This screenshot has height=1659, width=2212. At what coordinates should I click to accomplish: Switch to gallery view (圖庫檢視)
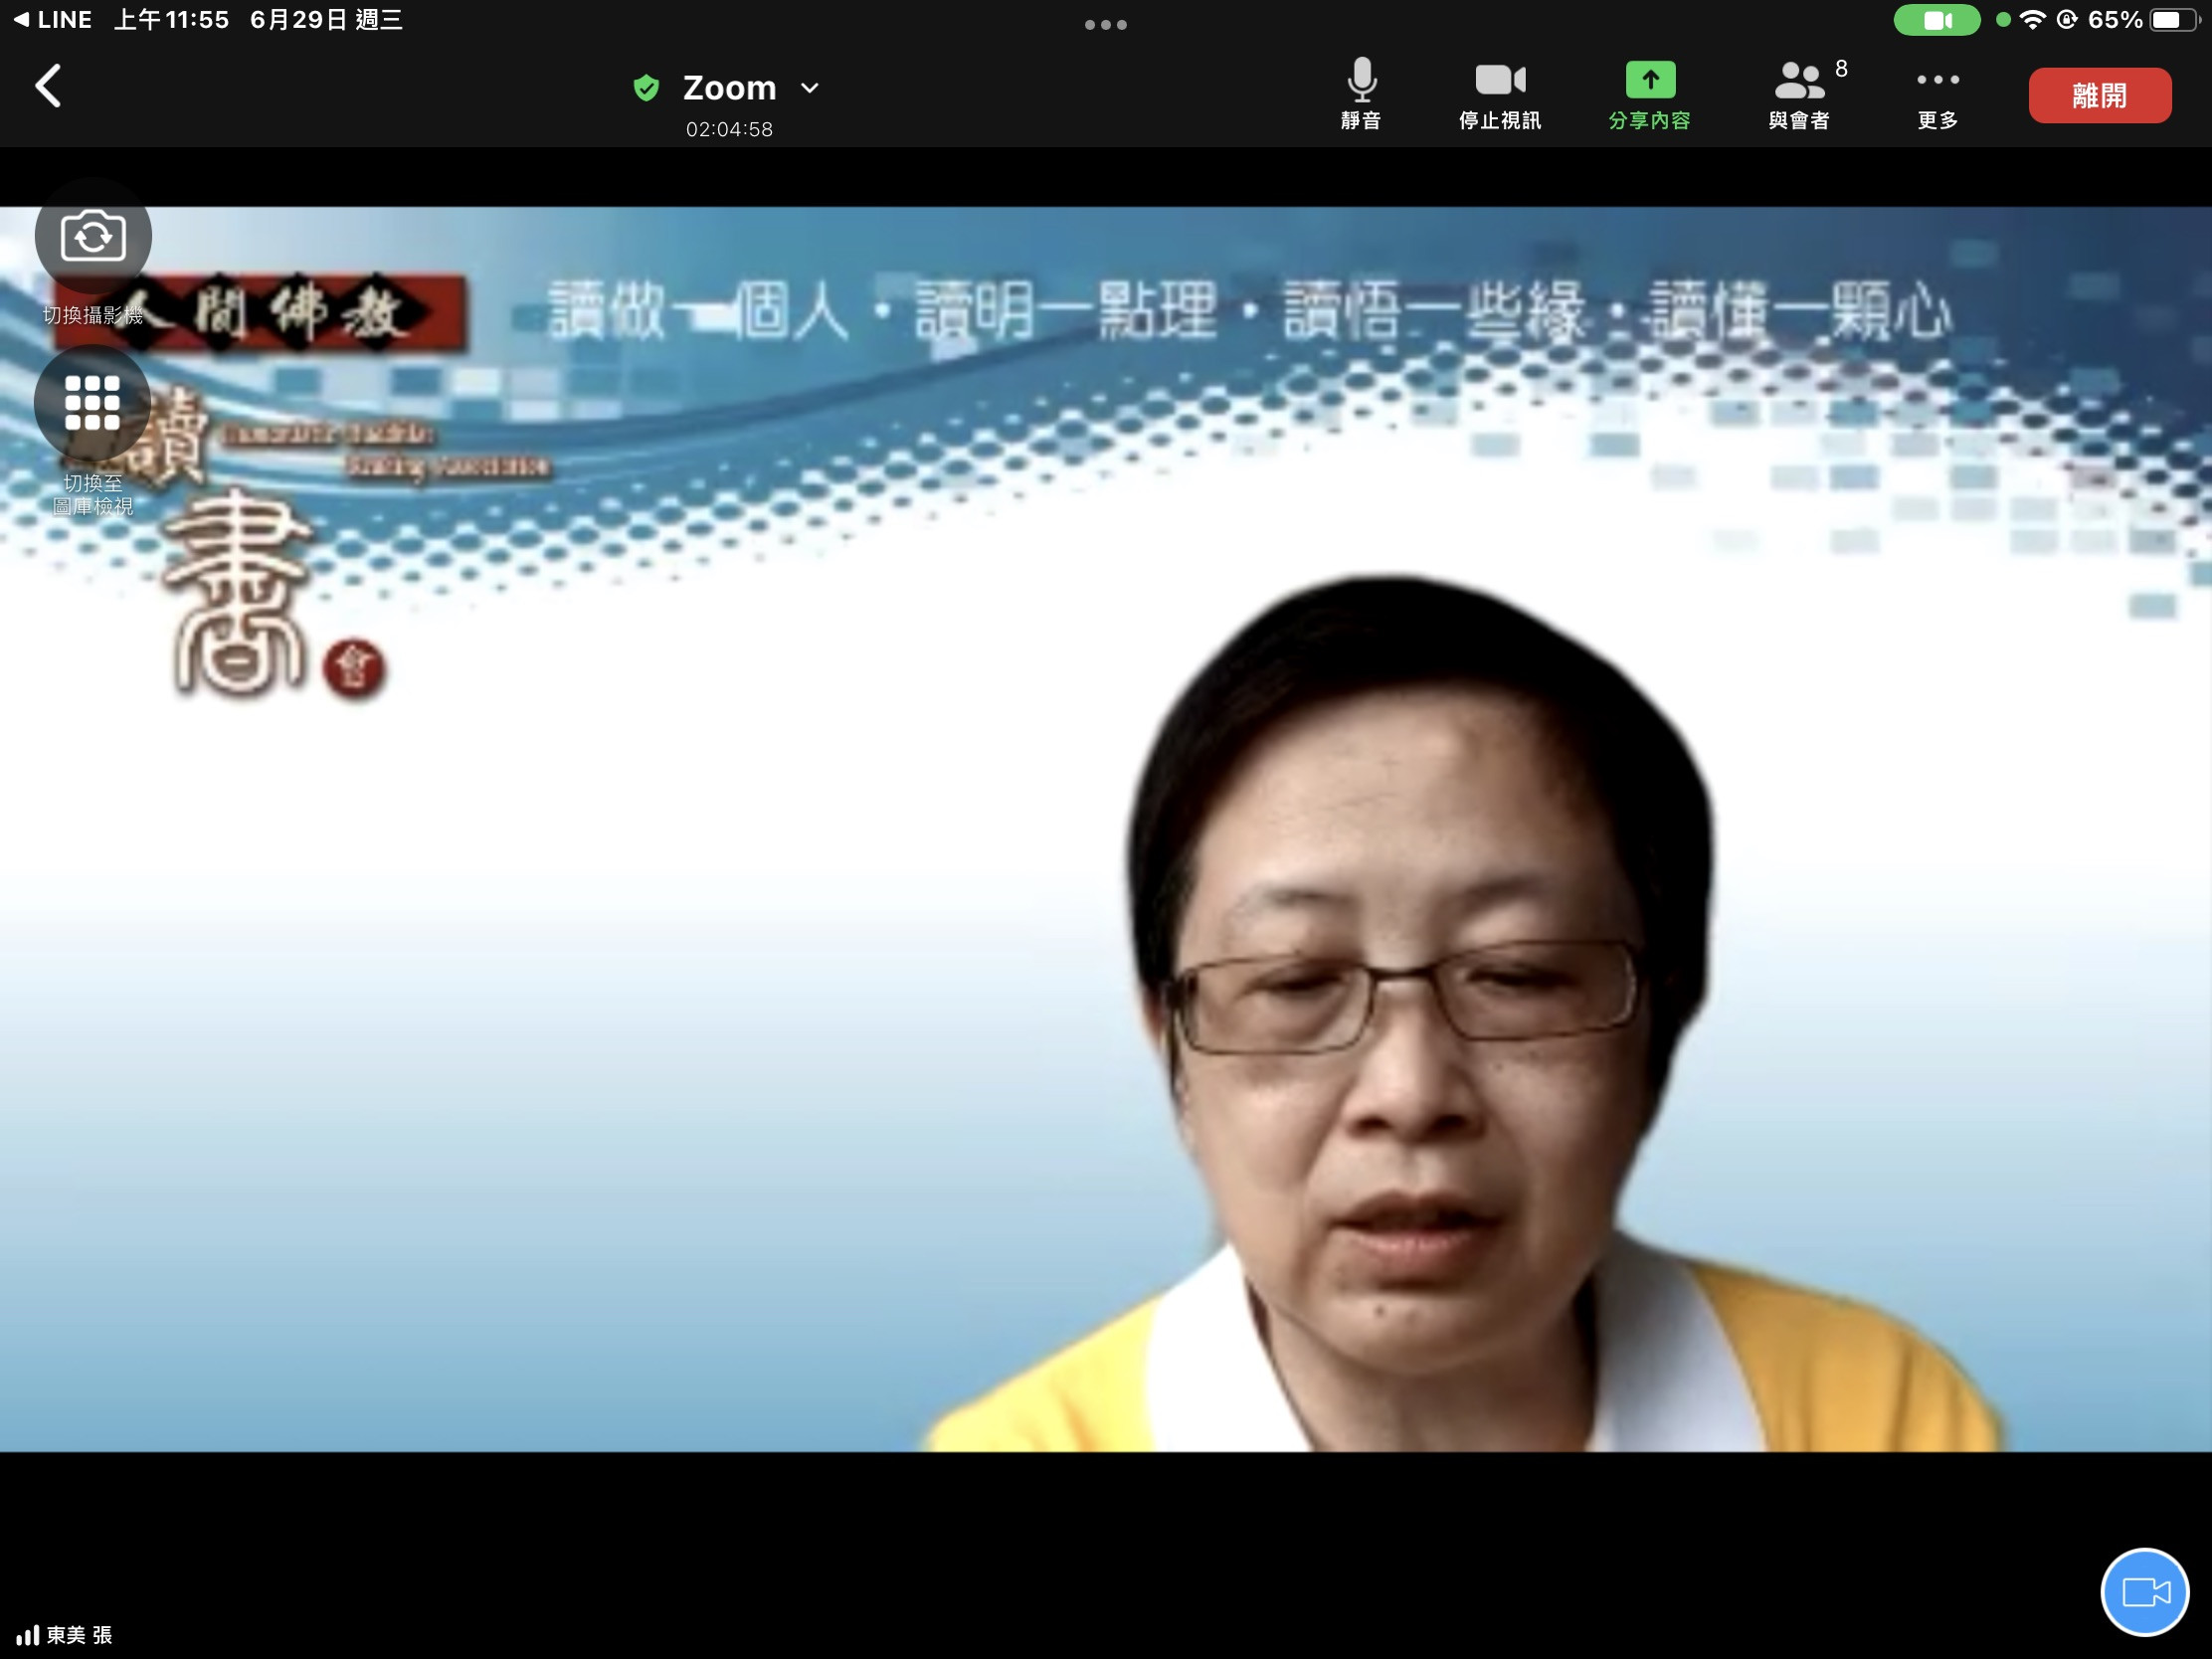[x=93, y=404]
